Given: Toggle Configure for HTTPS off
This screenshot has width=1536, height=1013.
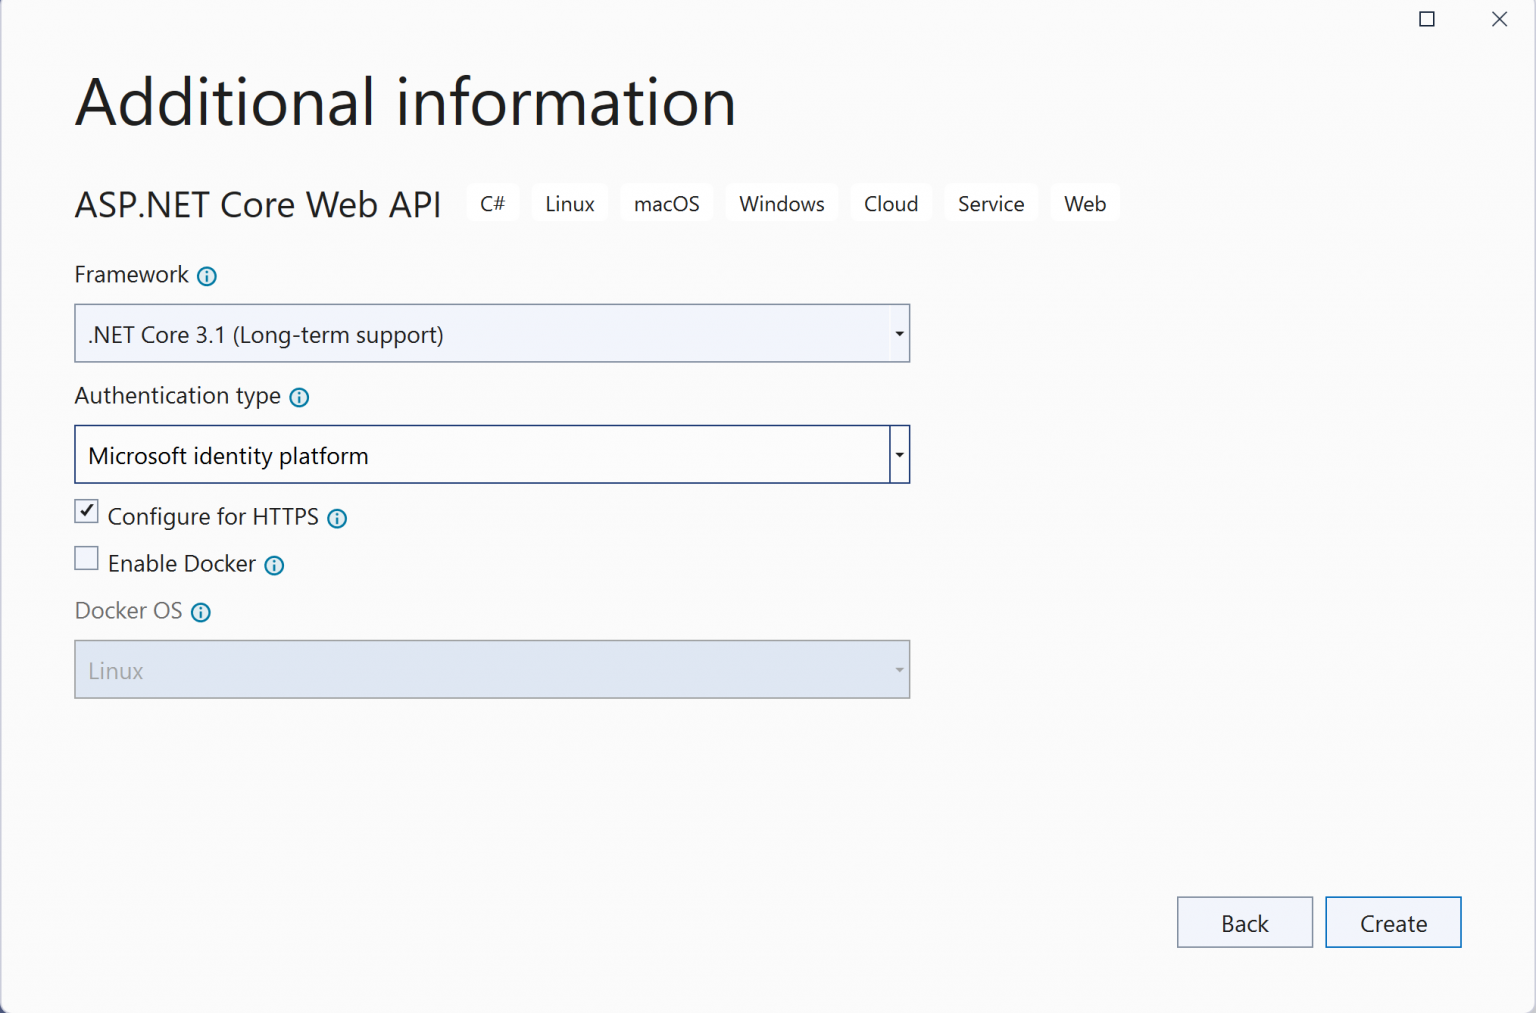Looking at the screenshot, I should point(86,511).
